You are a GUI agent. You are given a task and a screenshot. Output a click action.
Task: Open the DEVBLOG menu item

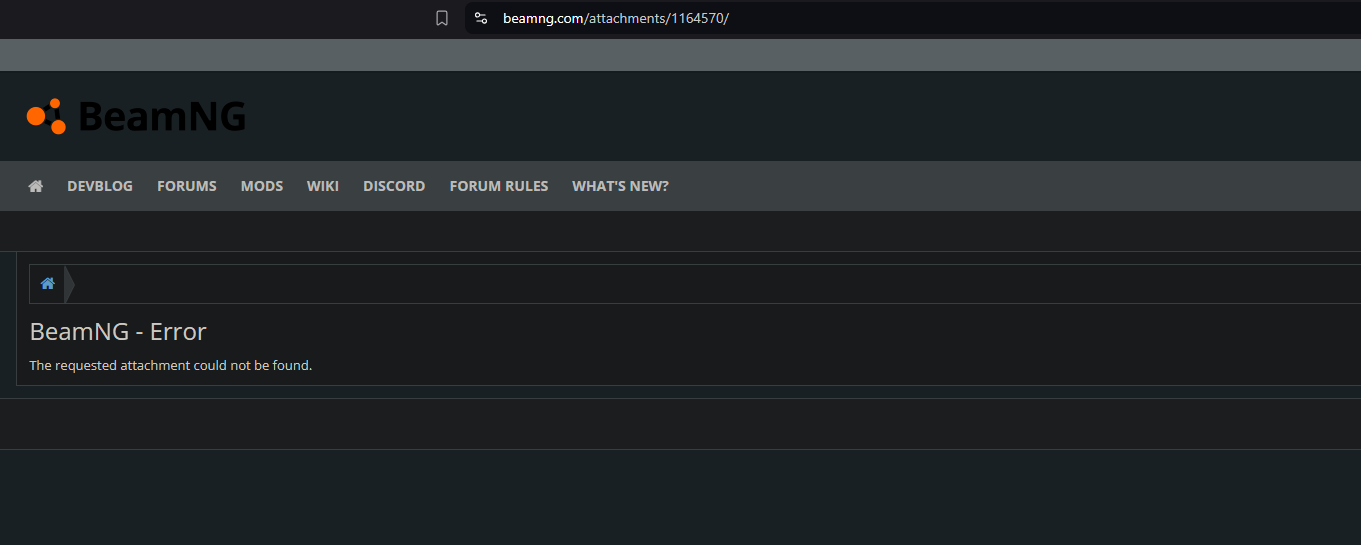(100, 186)
